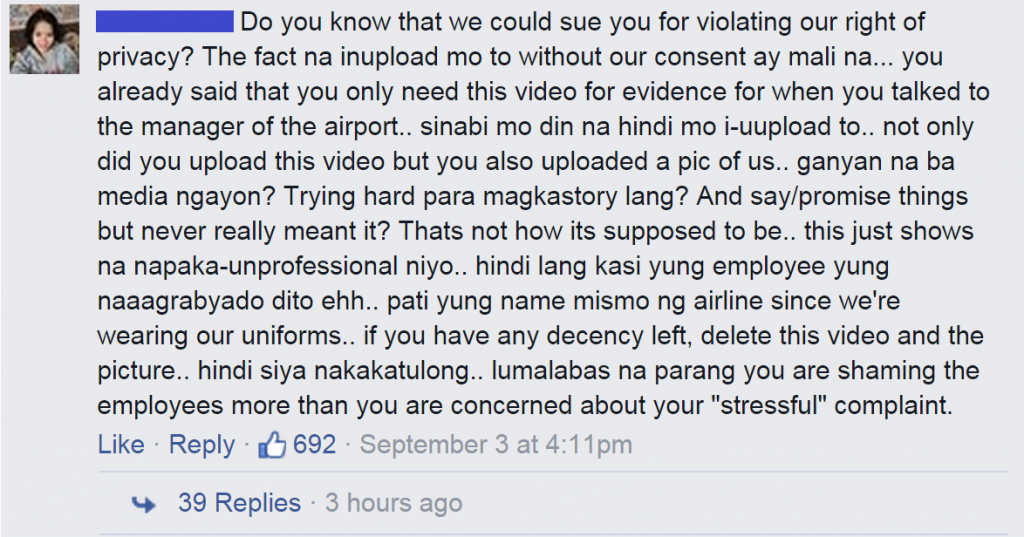Select the avatar of the woman commenter

click(44, 39)
